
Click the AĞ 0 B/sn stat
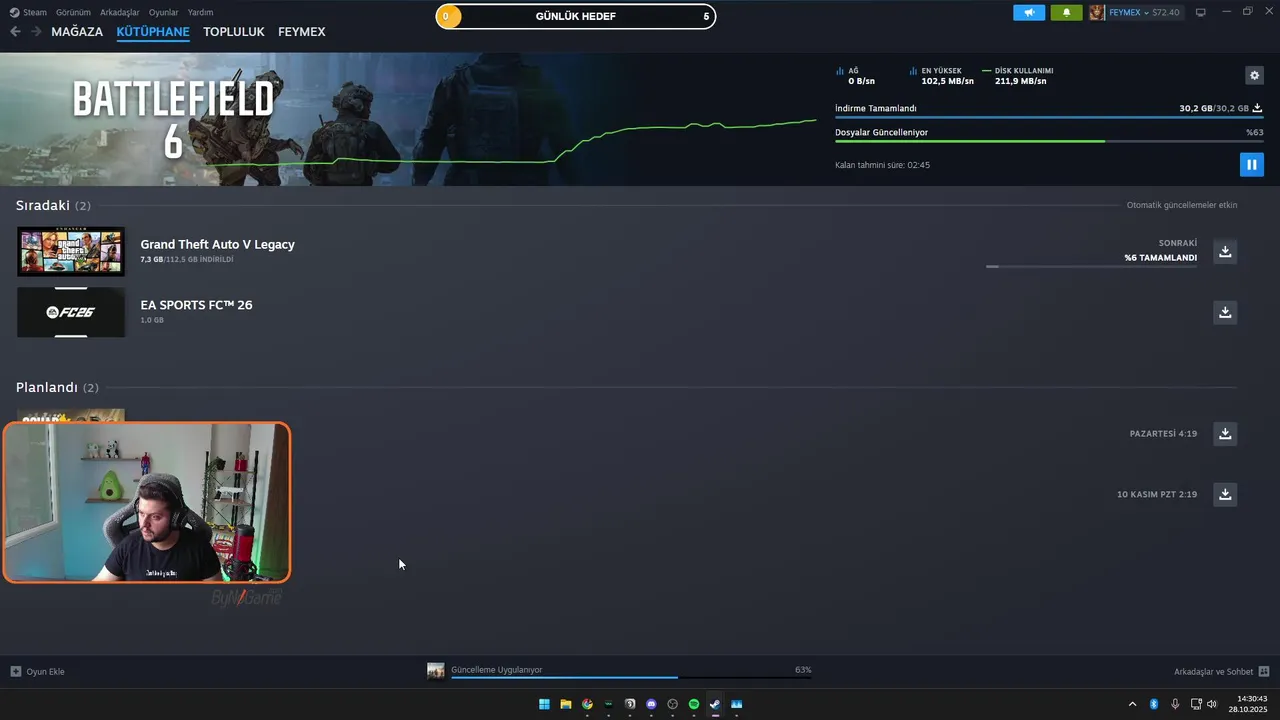(x=855, y=76)
